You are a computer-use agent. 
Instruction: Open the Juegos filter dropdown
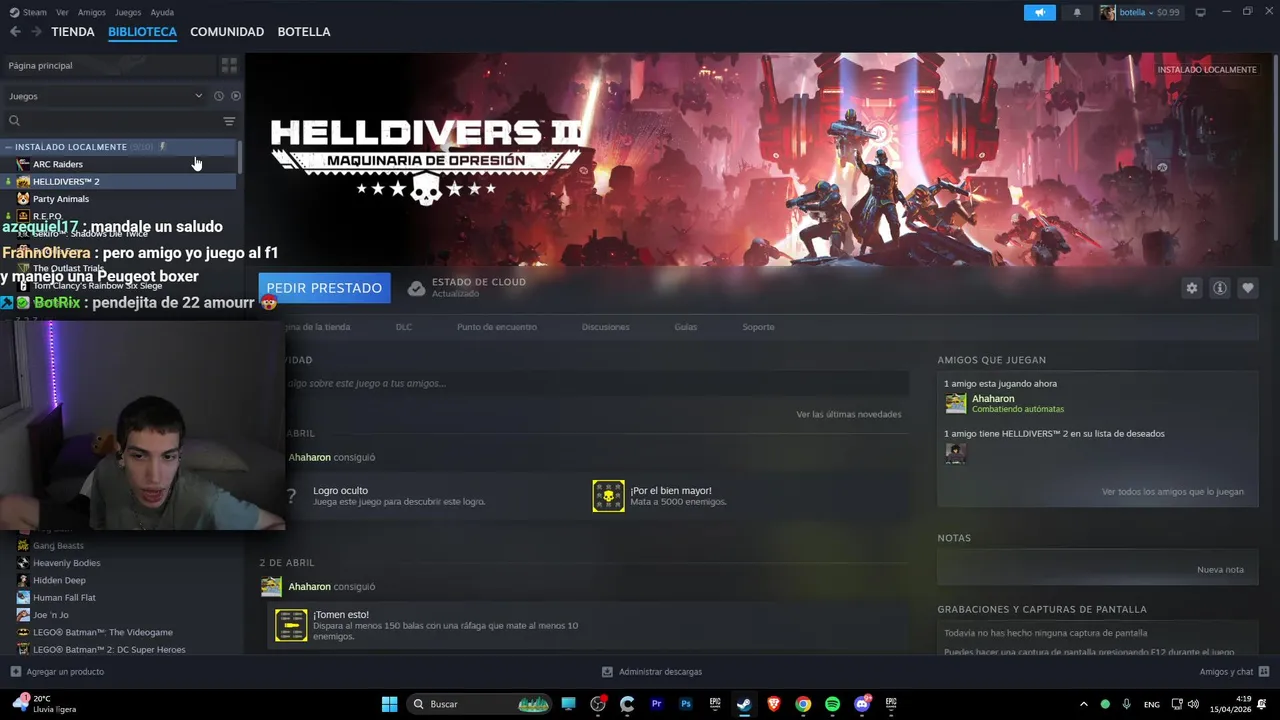click(105, 96)
